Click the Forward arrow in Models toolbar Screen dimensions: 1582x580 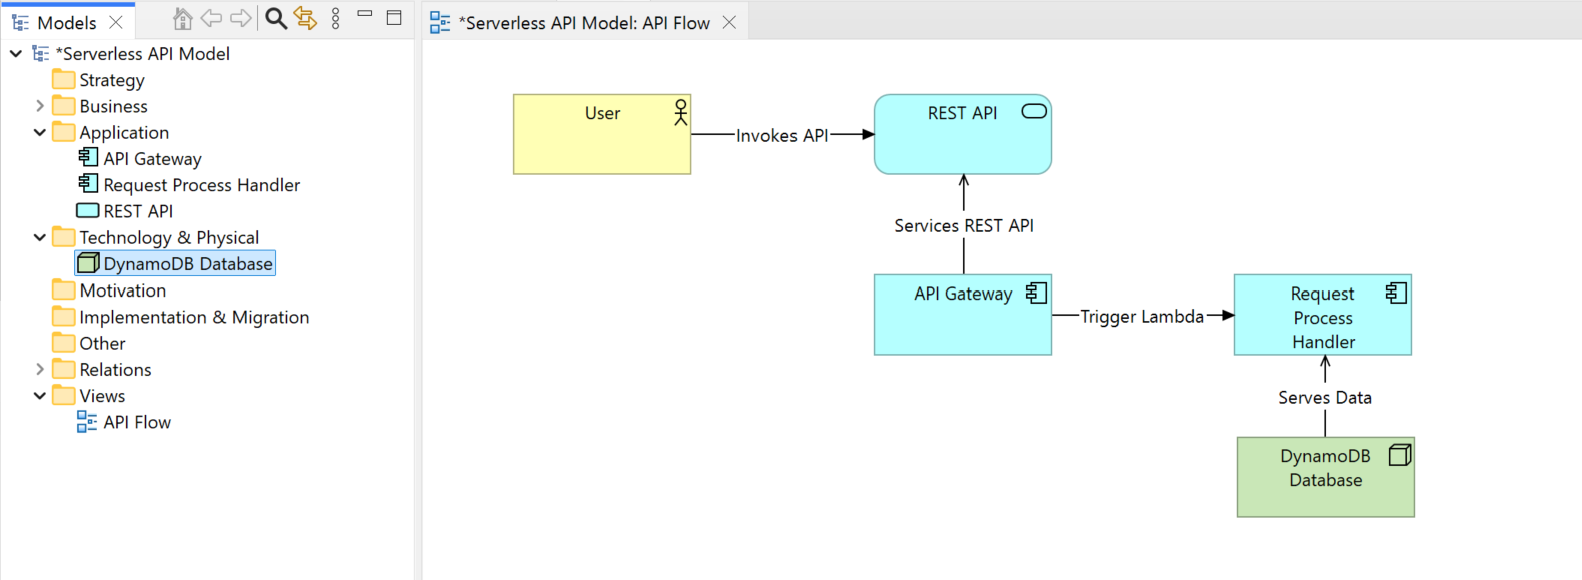point(241,18)
